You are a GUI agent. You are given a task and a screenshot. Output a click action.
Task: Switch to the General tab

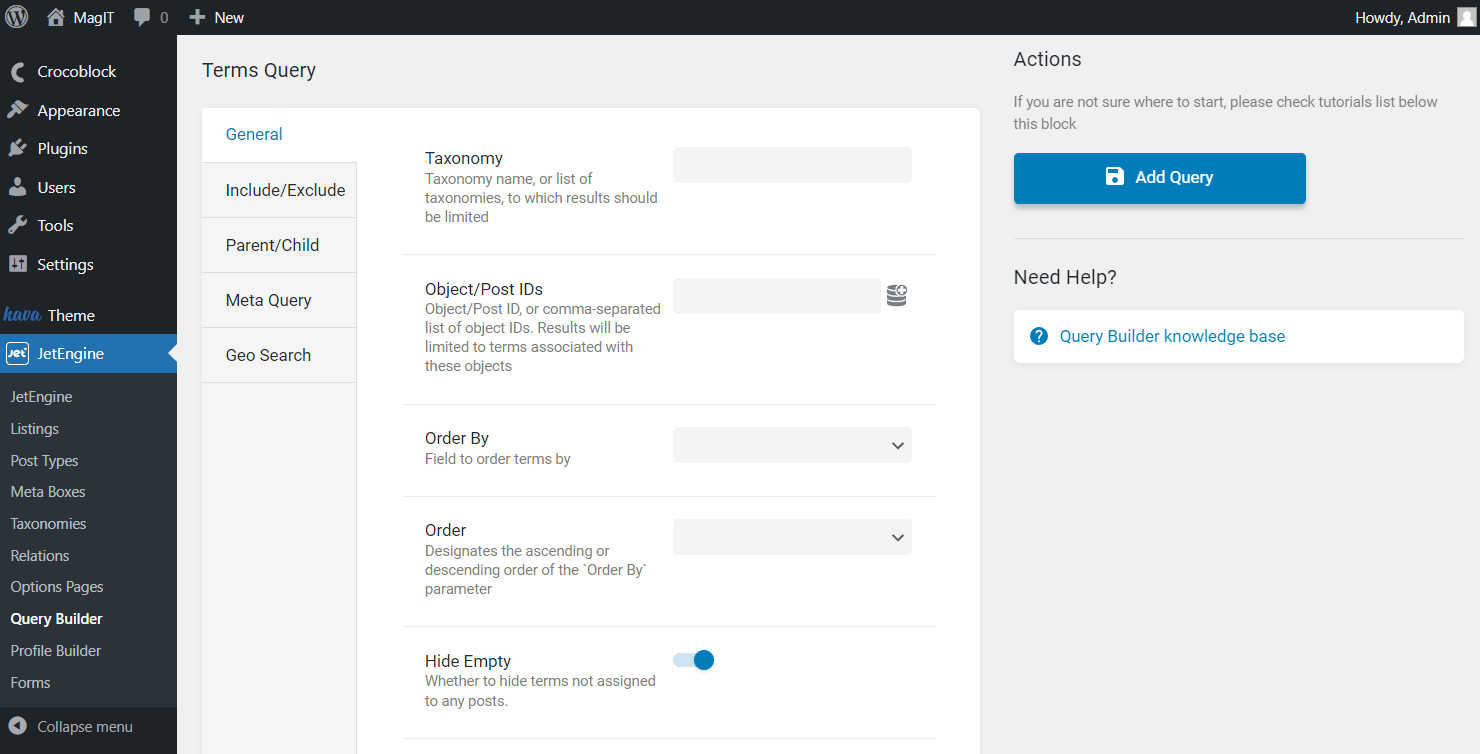(x=279, y=135)
